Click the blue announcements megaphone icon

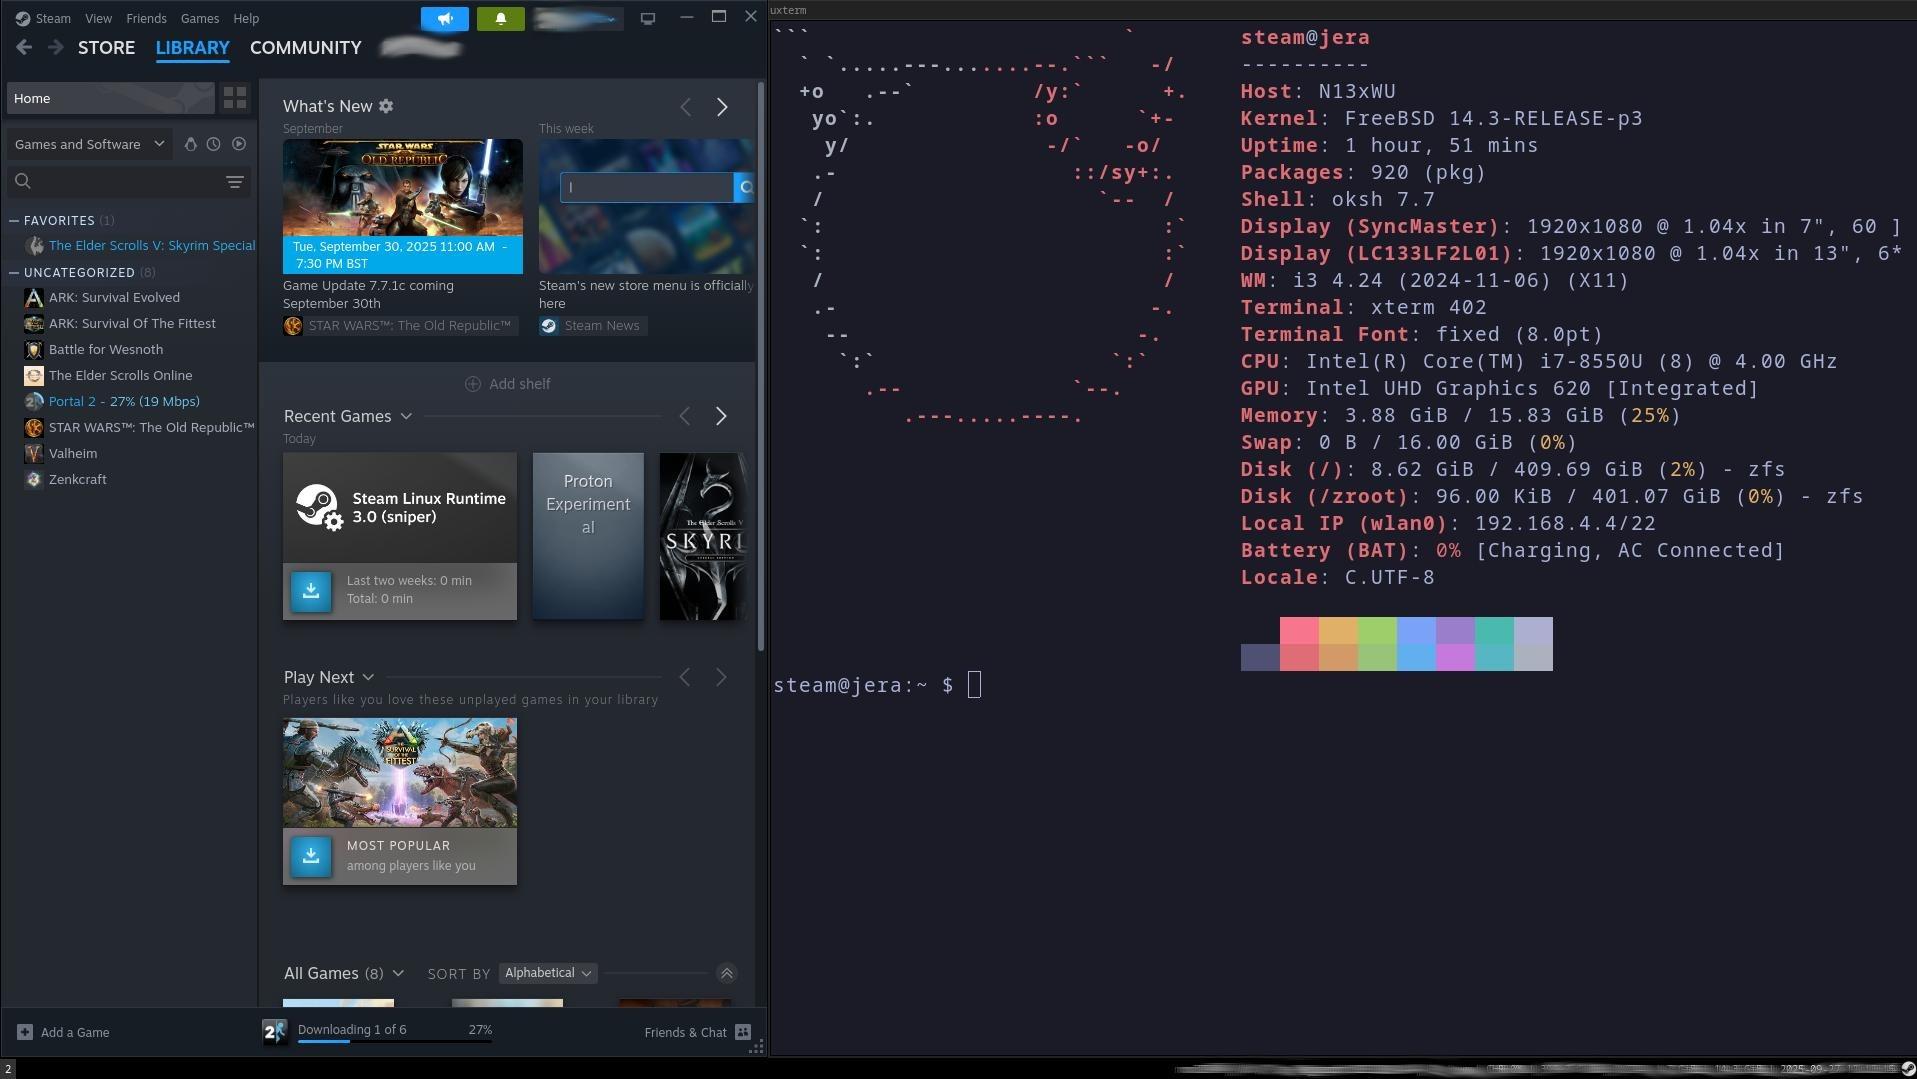tap(445, 18)
